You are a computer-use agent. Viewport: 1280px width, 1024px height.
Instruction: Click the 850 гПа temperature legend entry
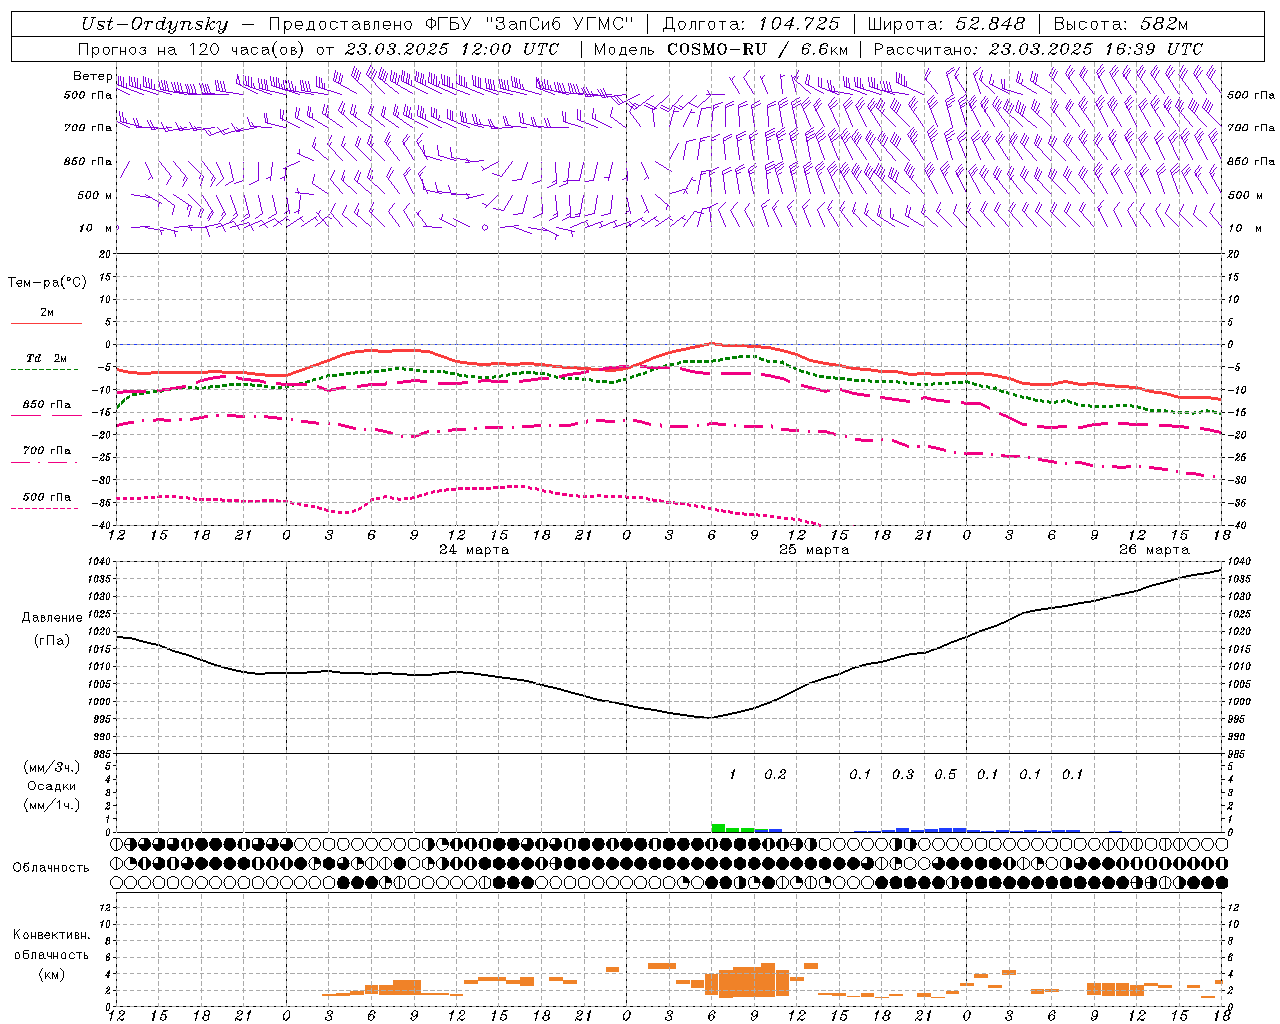(46, 405)
